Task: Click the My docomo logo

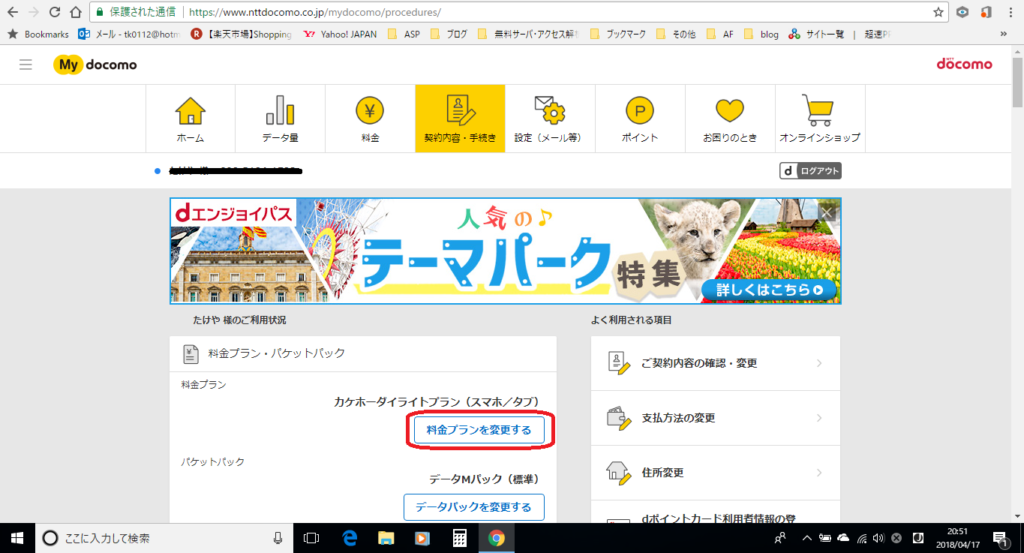Action: tap(95, 65)
